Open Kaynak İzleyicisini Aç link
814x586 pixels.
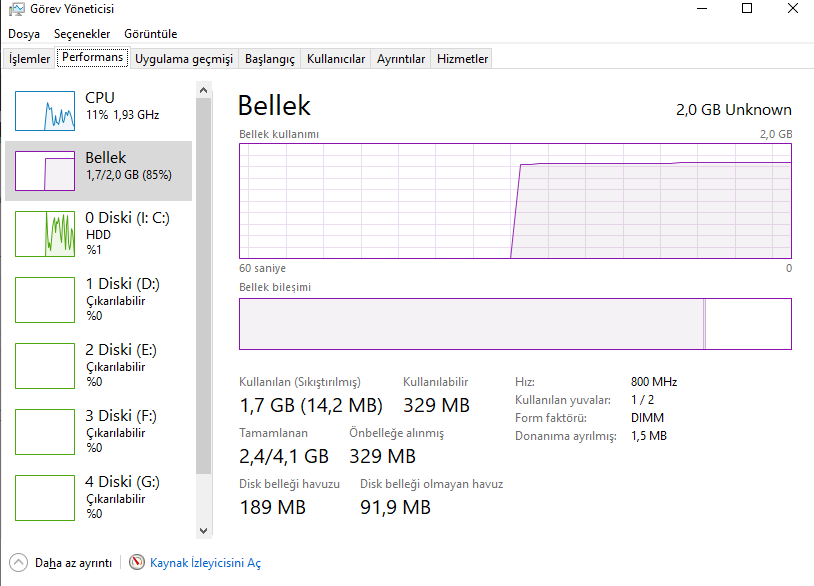(205, 563)
